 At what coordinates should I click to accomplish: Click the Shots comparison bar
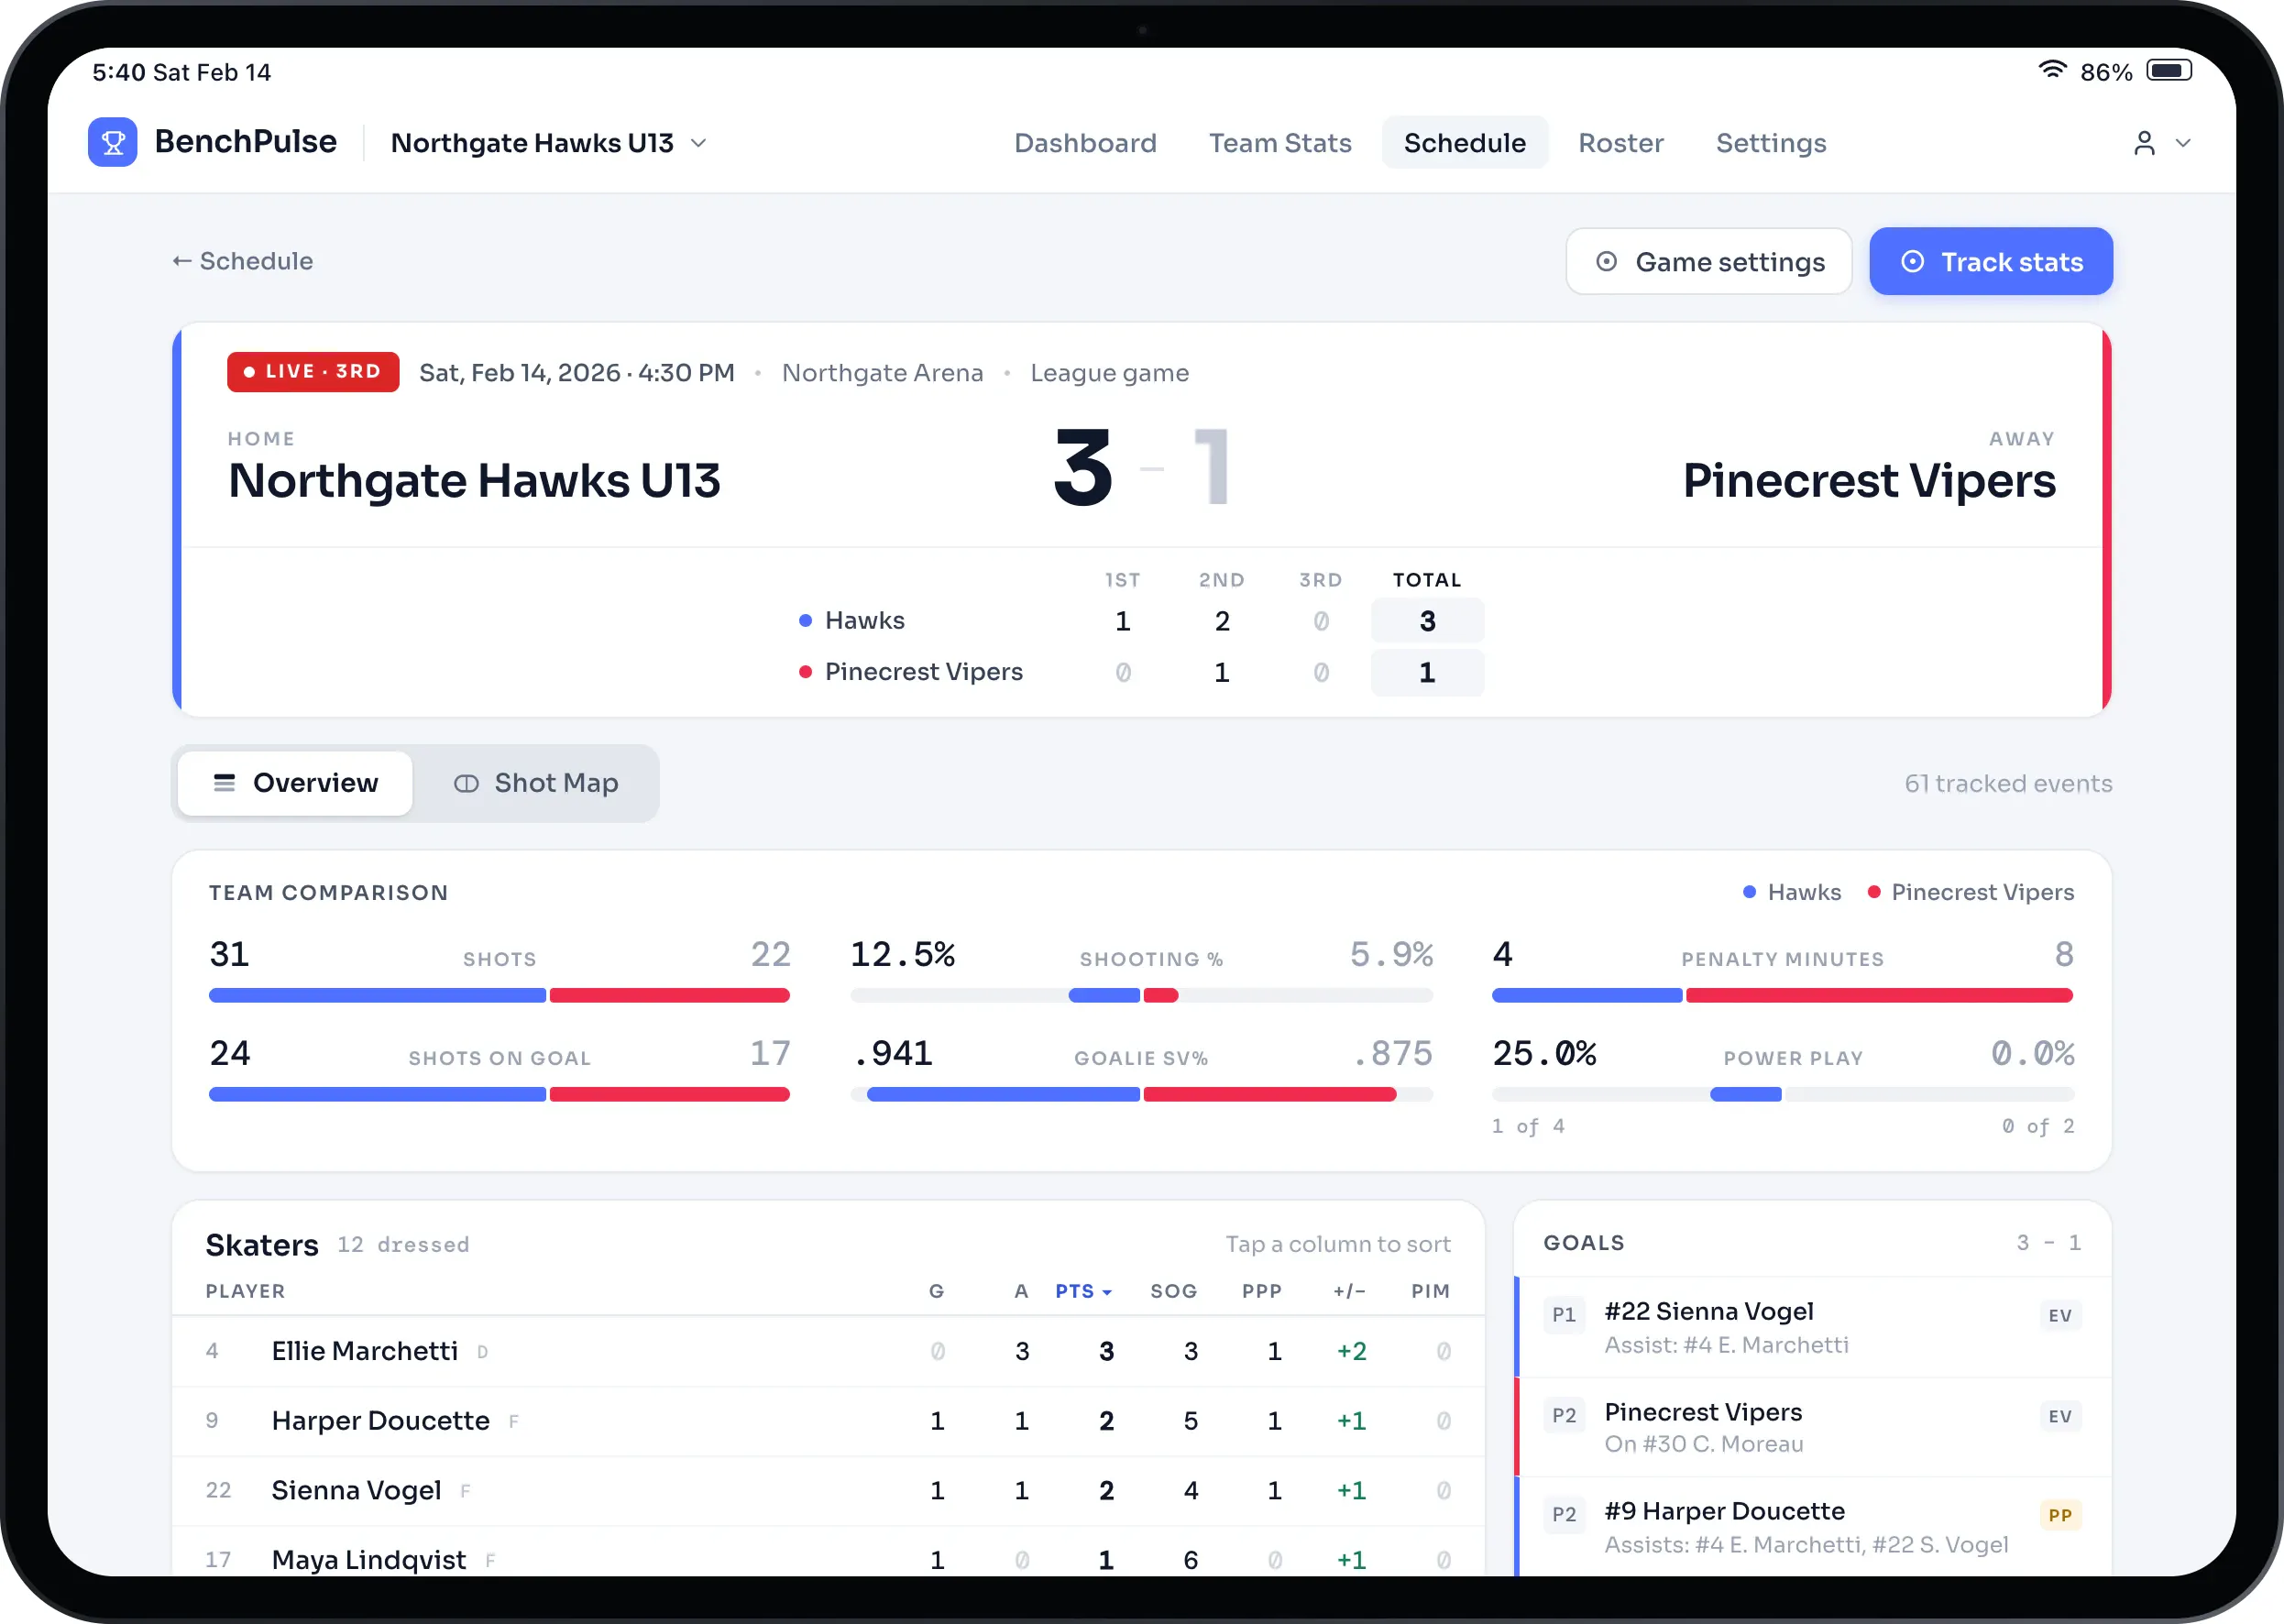click(x=499, y=995)
